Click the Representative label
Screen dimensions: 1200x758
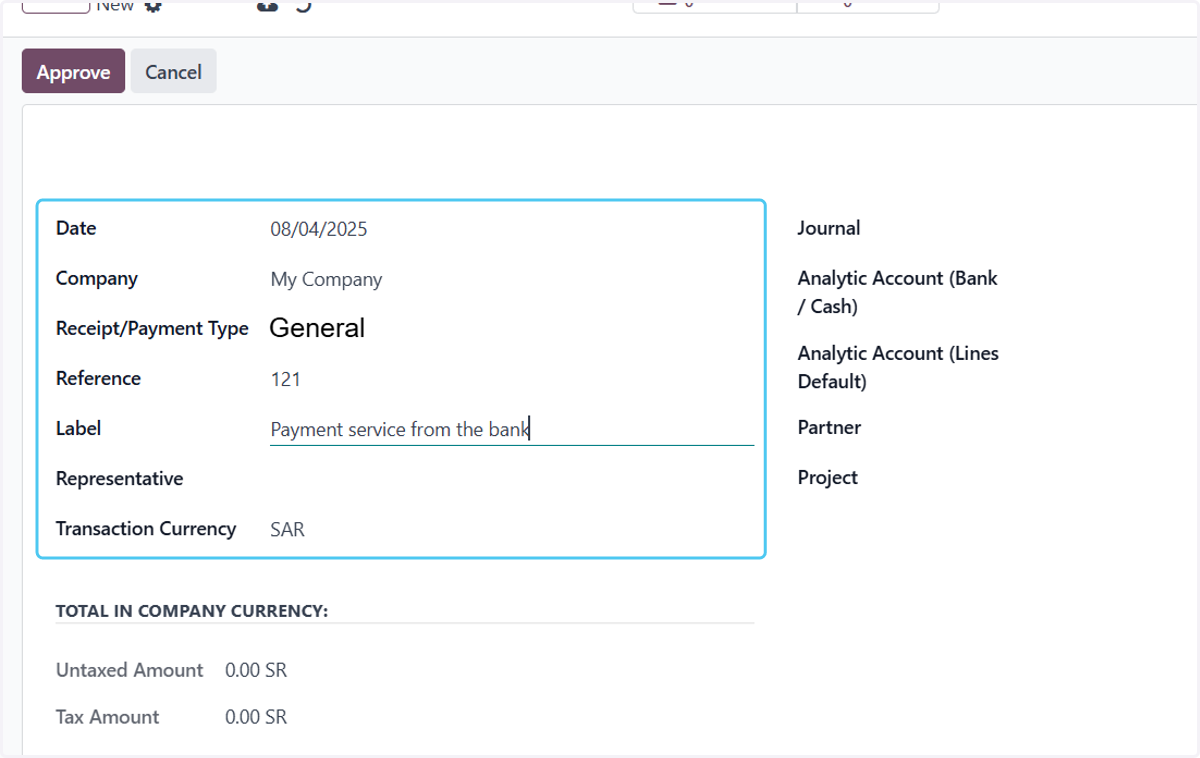[119, 478]
